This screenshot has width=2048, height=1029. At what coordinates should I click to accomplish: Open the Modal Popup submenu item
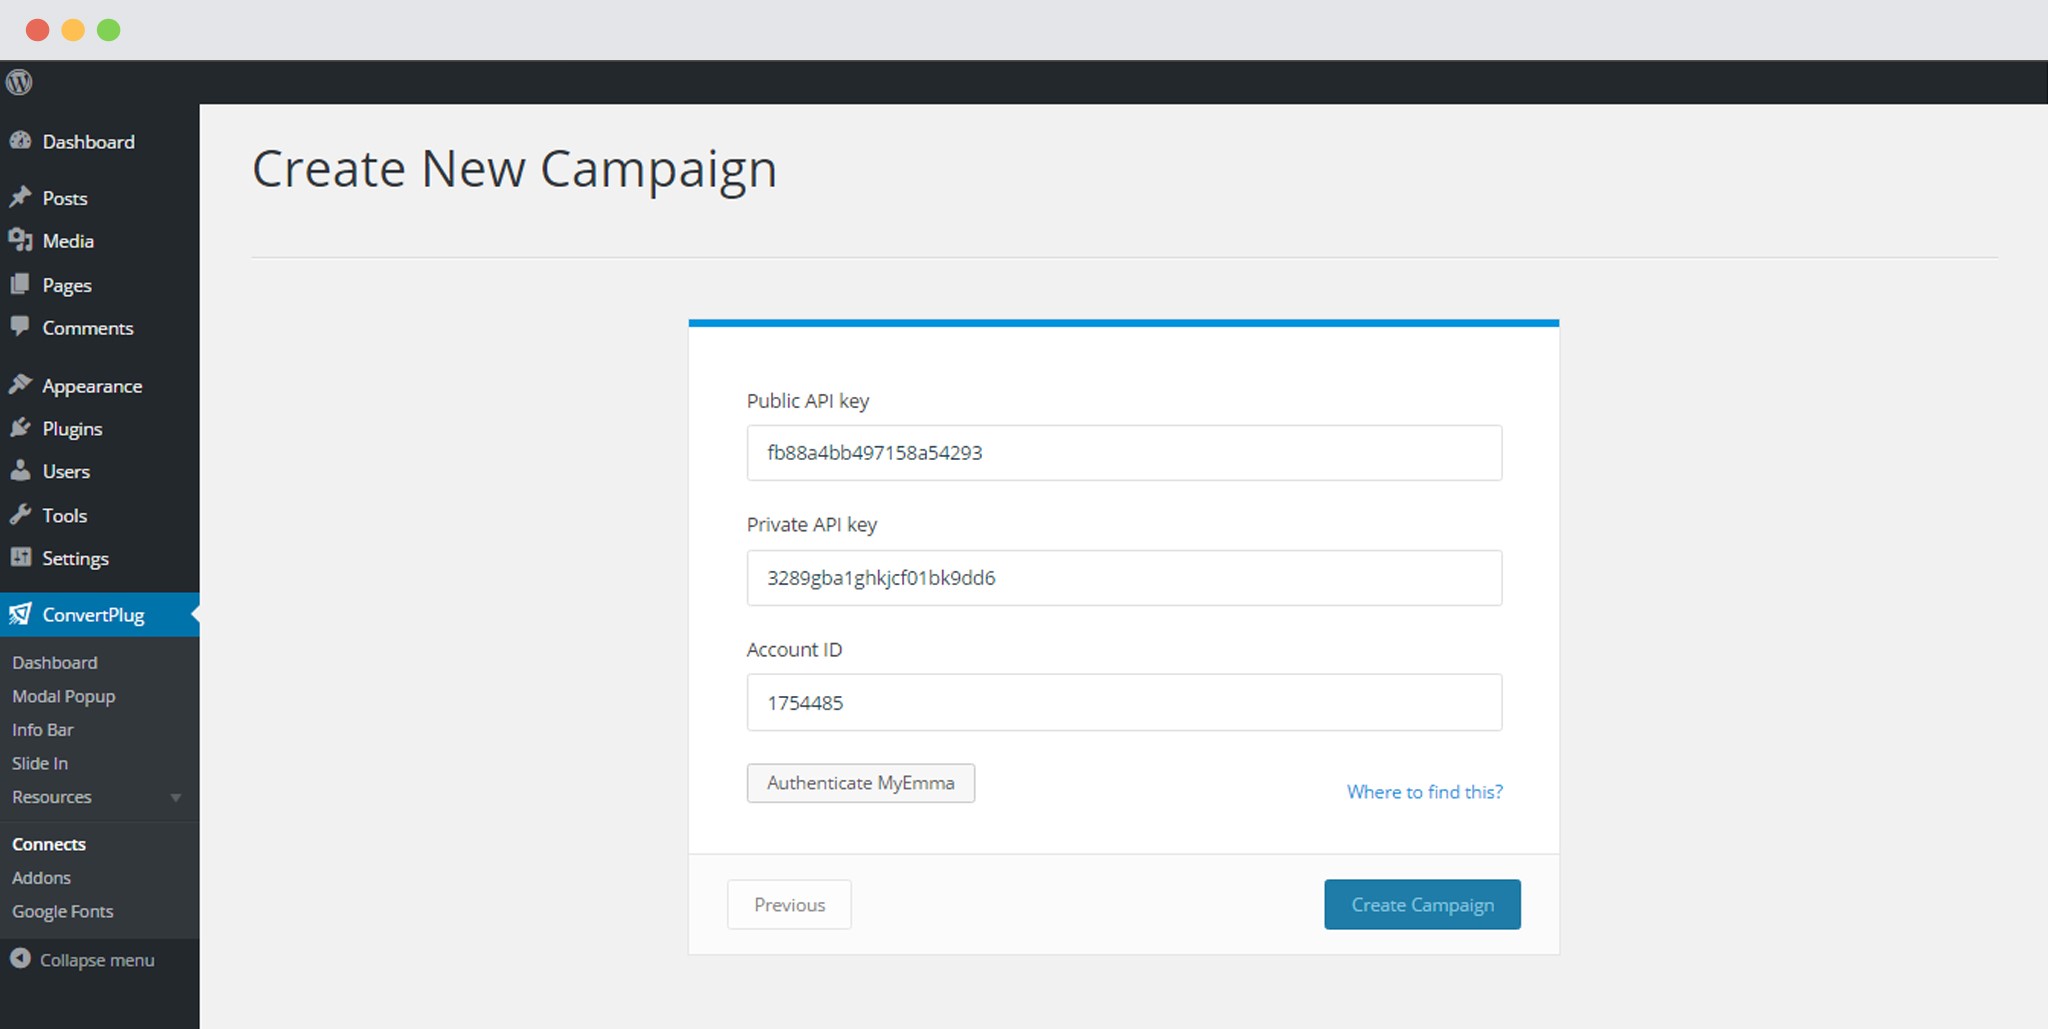coord(64,696)
